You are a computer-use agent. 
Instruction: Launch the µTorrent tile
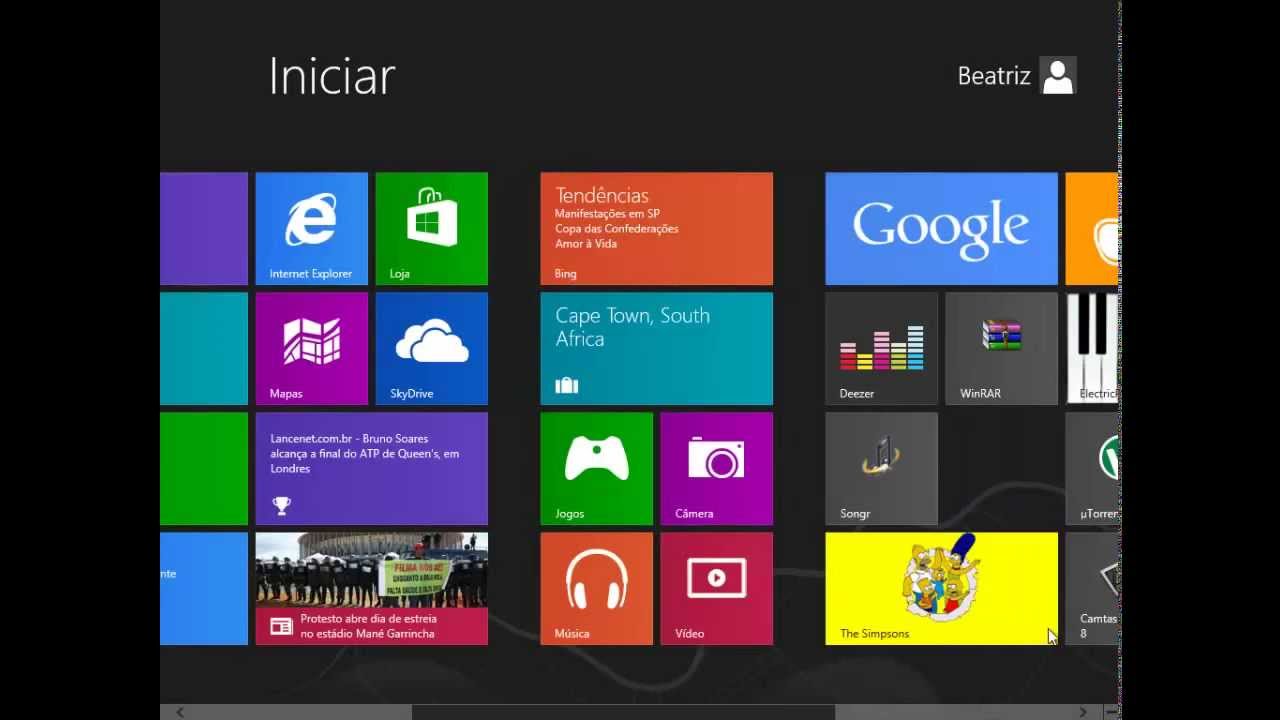[x=1091, y=468]
